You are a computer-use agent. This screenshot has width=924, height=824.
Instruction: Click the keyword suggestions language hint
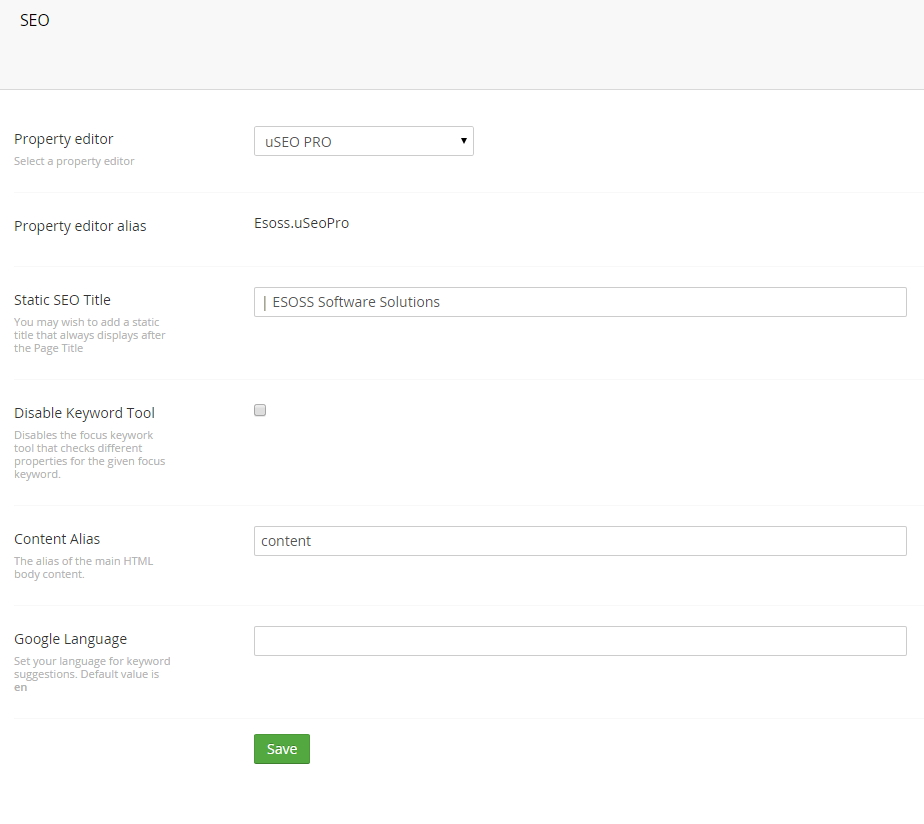point(92,674)
